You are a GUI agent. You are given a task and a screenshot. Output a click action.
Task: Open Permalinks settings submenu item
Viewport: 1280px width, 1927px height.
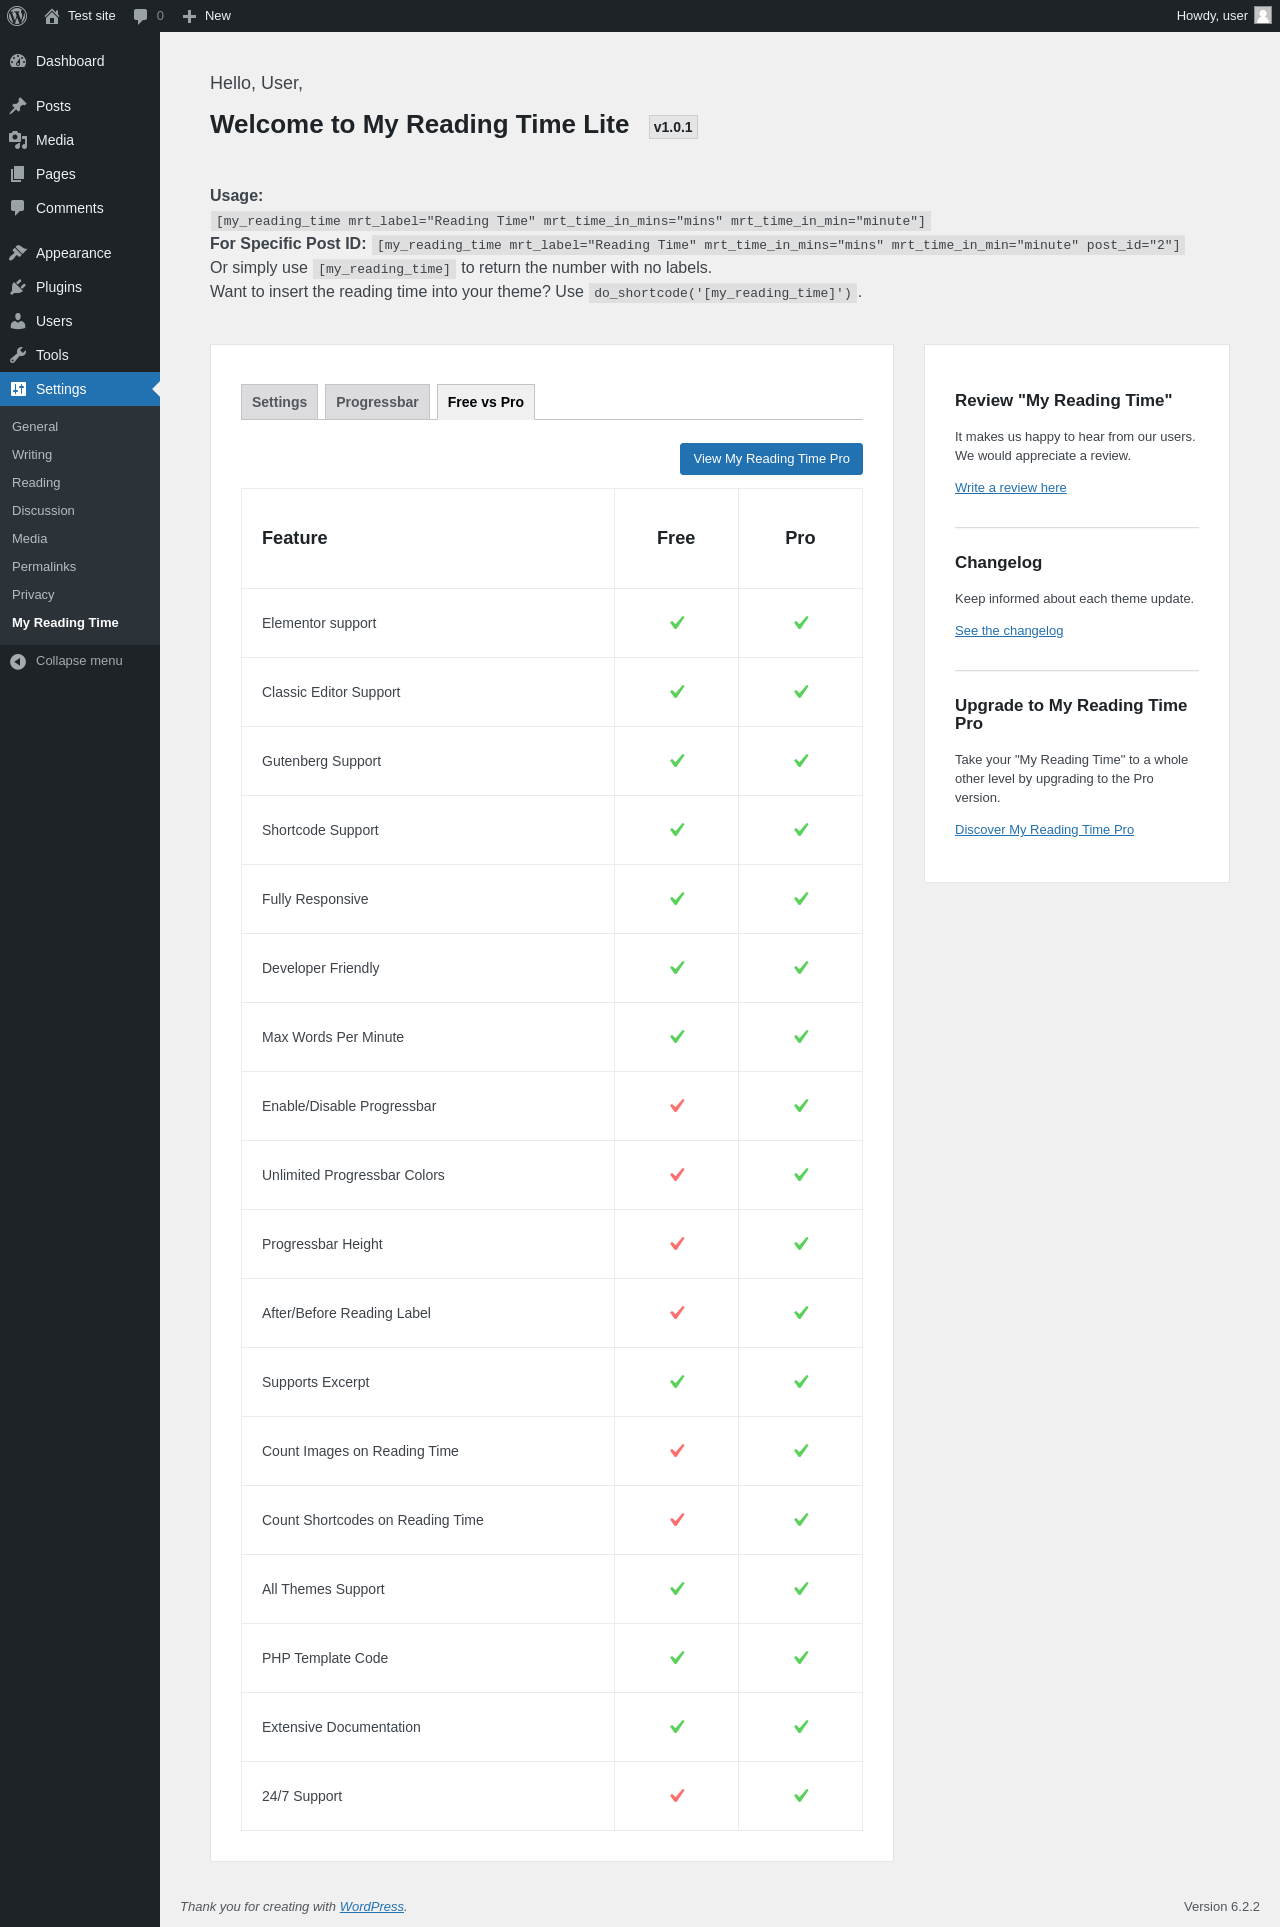point(44,567)
